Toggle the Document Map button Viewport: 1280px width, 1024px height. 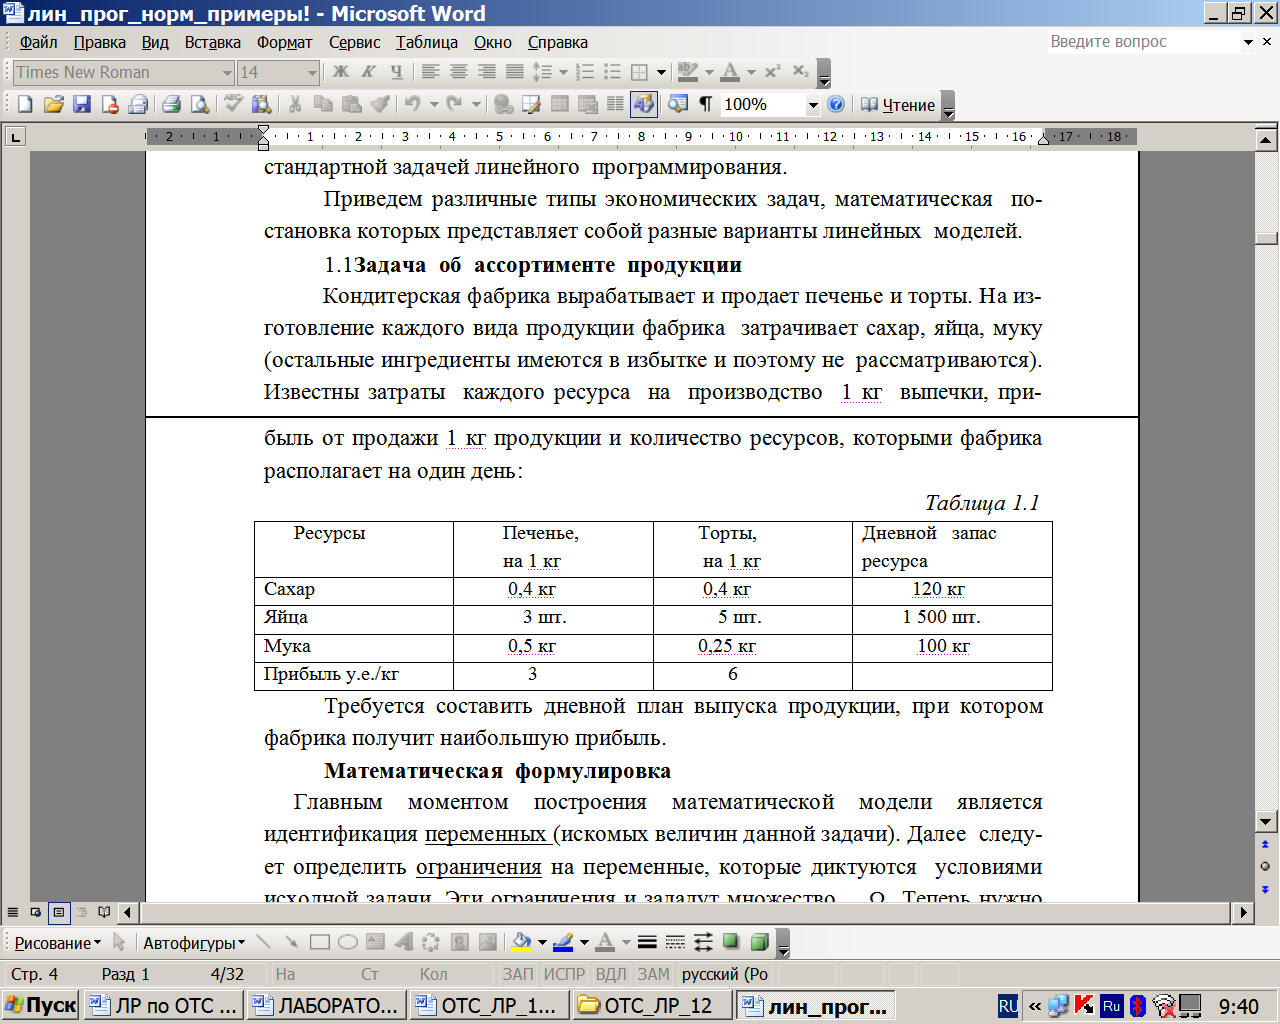[x=677, y=104]
